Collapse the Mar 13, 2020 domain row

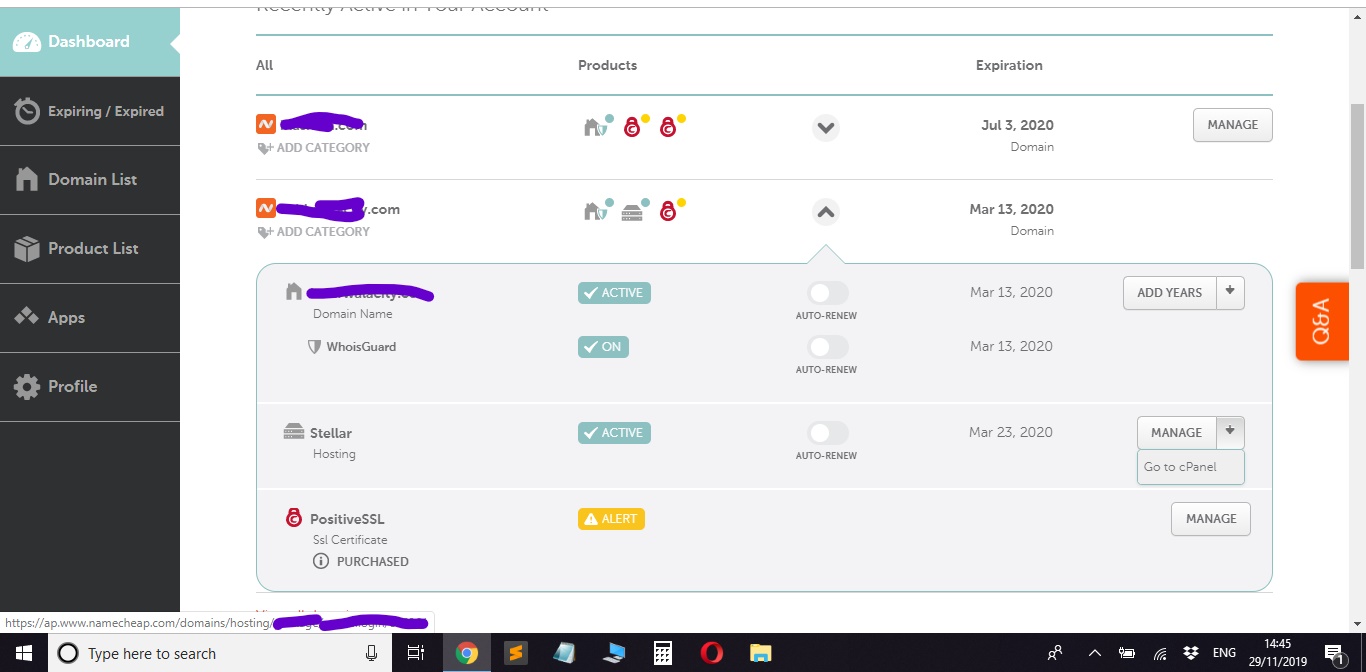[825, 212]
